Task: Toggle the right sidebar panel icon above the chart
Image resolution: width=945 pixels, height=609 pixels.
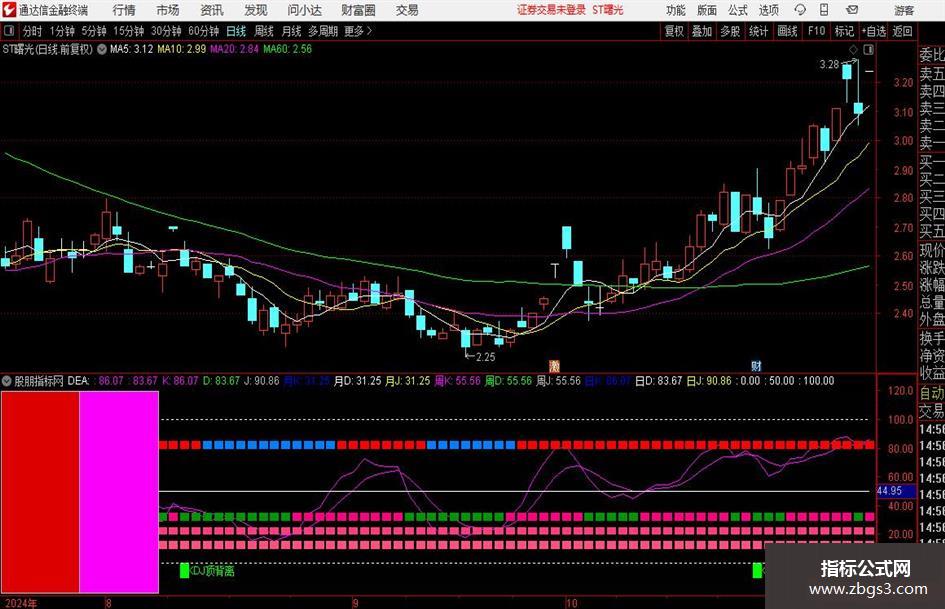Action: pos(868,49)
